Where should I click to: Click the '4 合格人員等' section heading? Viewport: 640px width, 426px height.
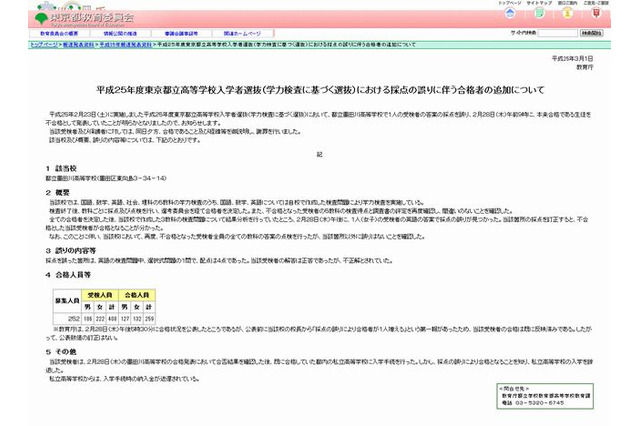[68, 275]
